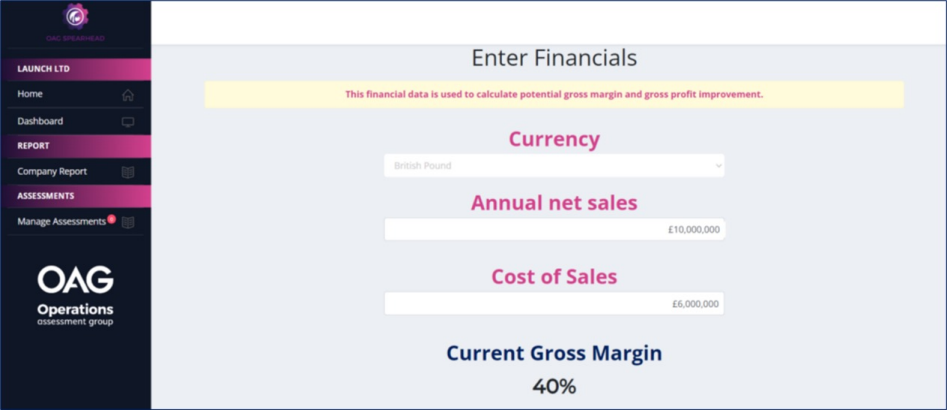Image resolution: width=947 pixels, height=410 pixels.
Task: Open the Home menu item
Action: 30,94
